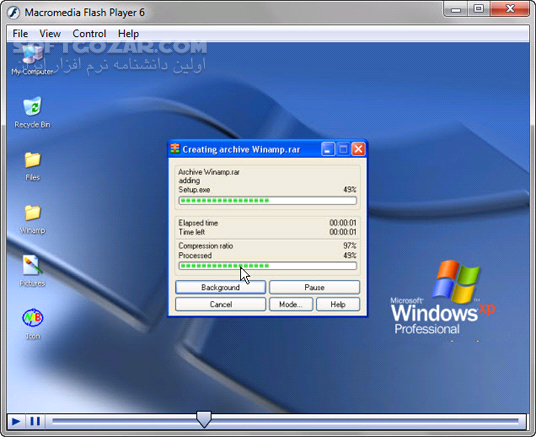Select the WB Icon desktop item
The width and height of the screenshot is (536, 437).
33,323
